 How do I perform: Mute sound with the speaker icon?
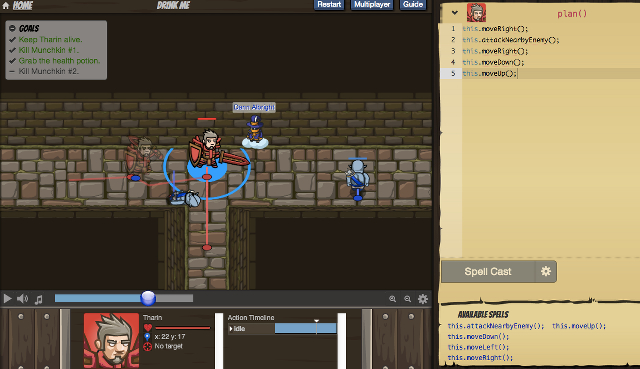[22, 299]
